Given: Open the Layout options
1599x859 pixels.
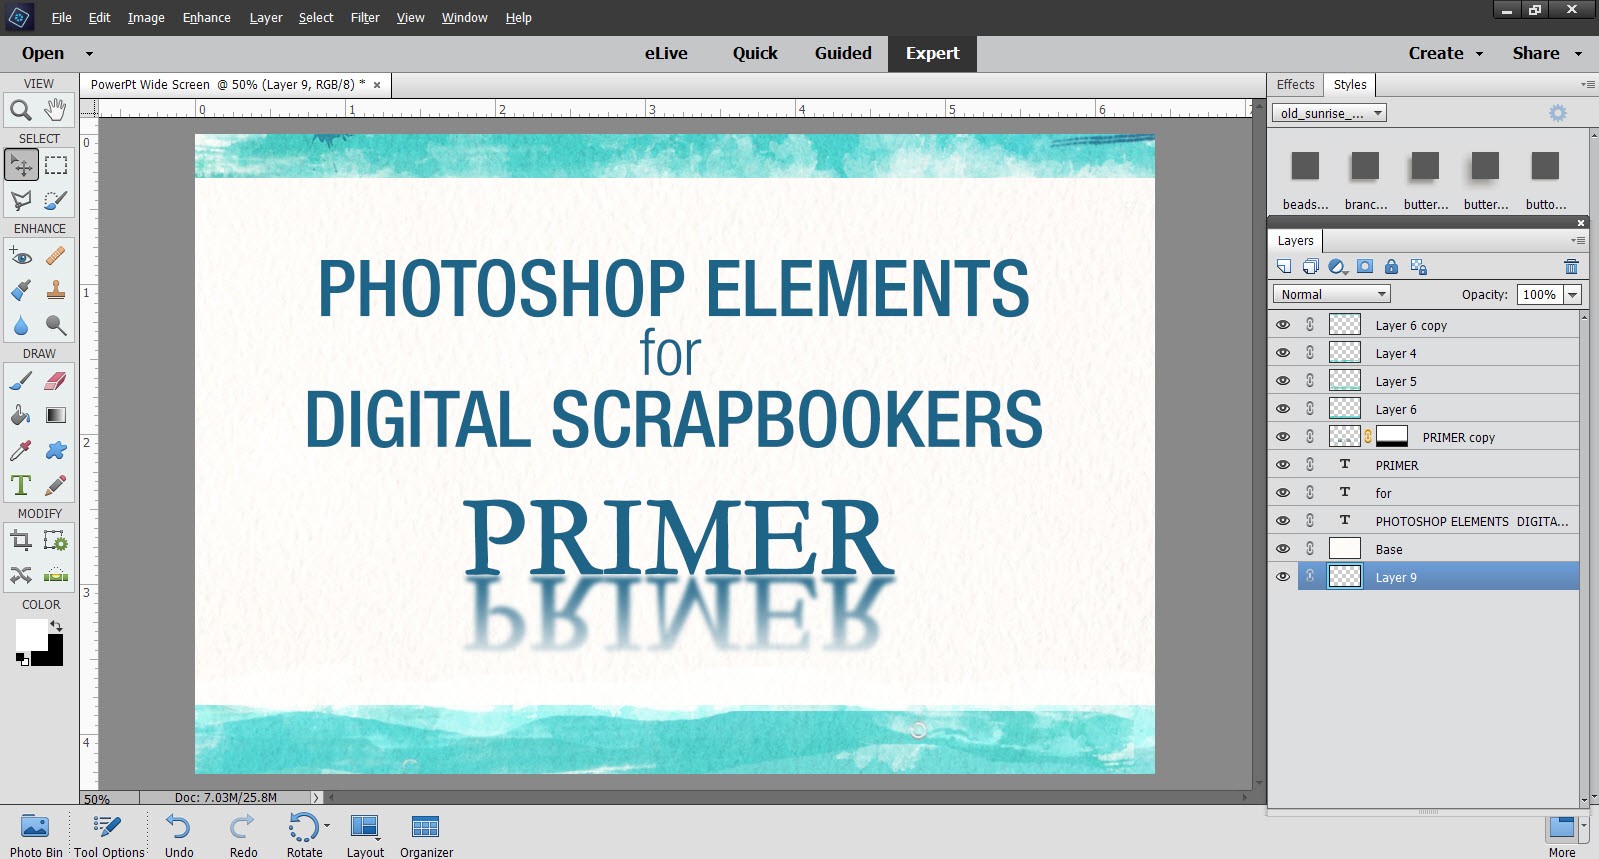Looking at the screenshot, I should (x=365, y=835).
